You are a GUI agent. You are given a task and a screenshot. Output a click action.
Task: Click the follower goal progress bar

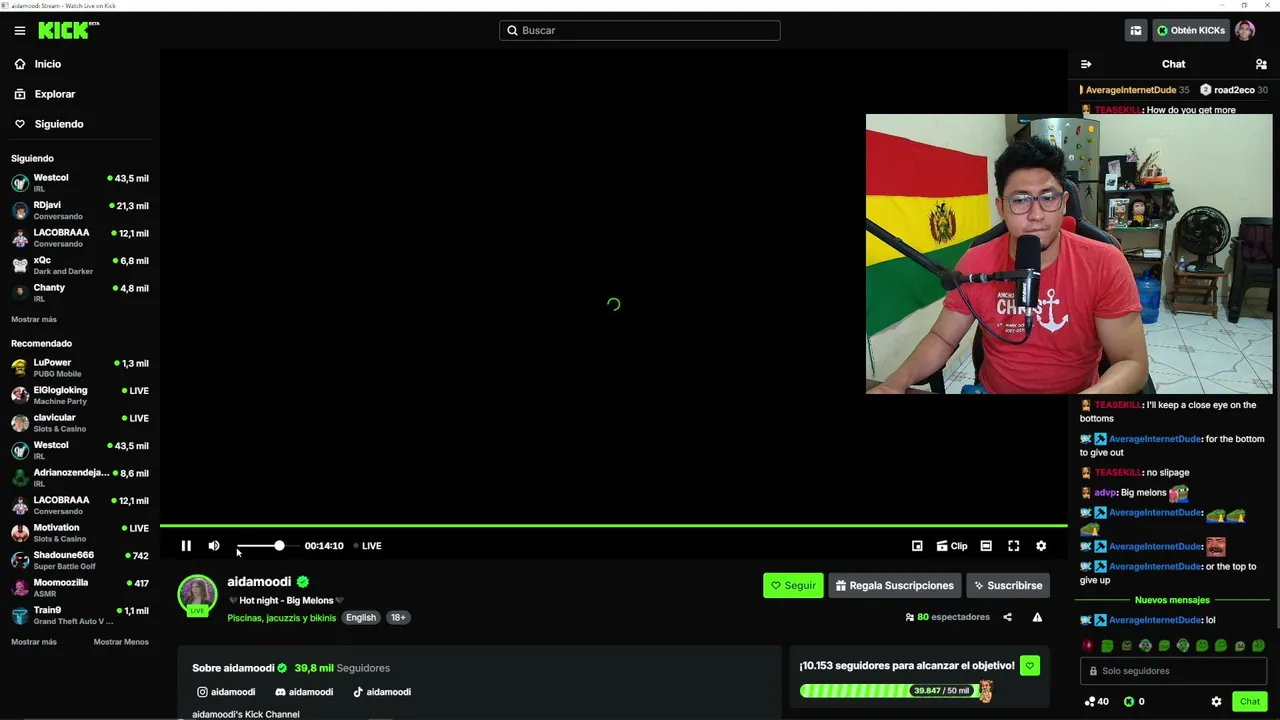point(895,691)
